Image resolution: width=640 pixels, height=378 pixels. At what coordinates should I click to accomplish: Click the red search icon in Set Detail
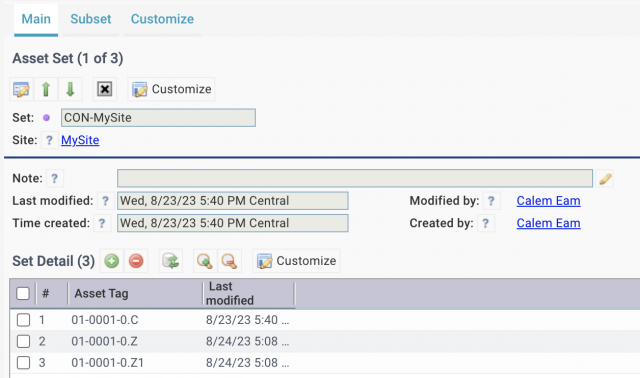(x=229, y=261)
